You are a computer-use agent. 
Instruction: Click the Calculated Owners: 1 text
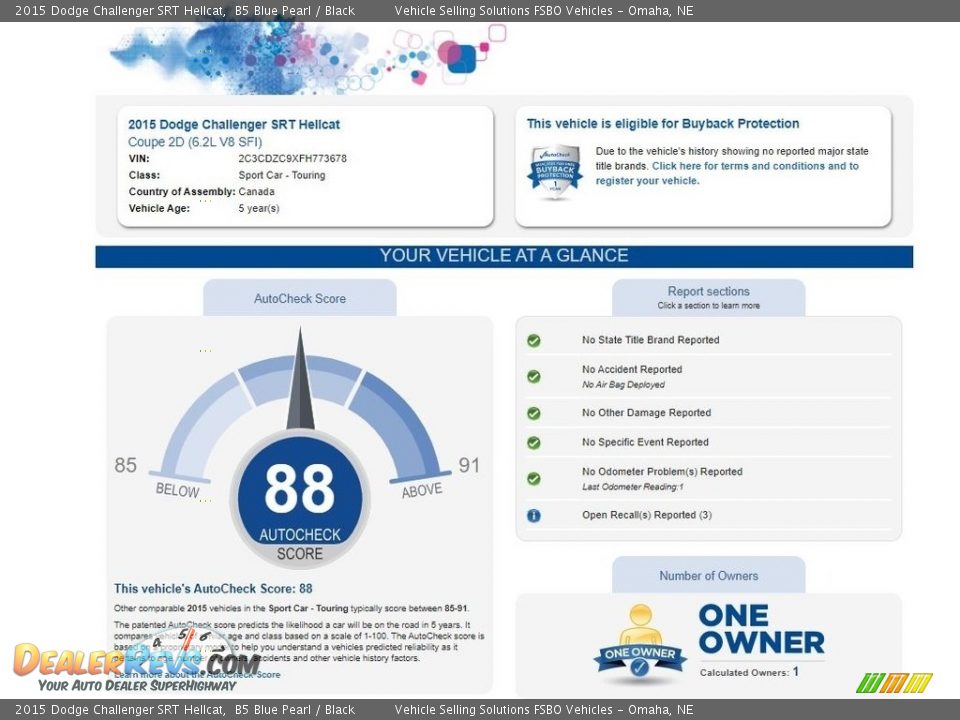(749, 672)
